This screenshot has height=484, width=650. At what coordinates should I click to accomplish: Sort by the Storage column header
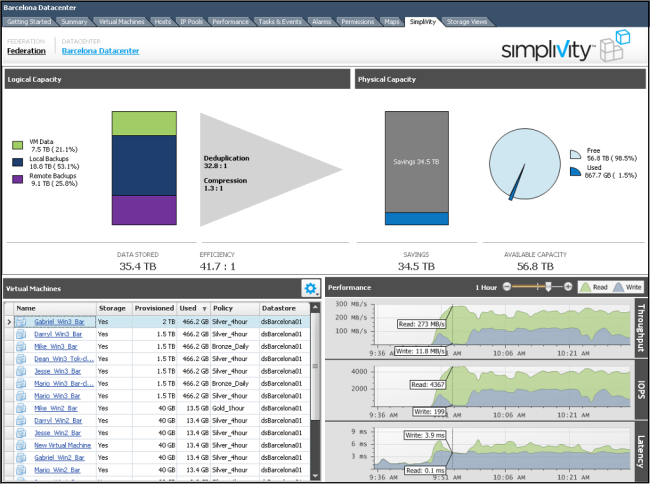click(x=114, y=308)
